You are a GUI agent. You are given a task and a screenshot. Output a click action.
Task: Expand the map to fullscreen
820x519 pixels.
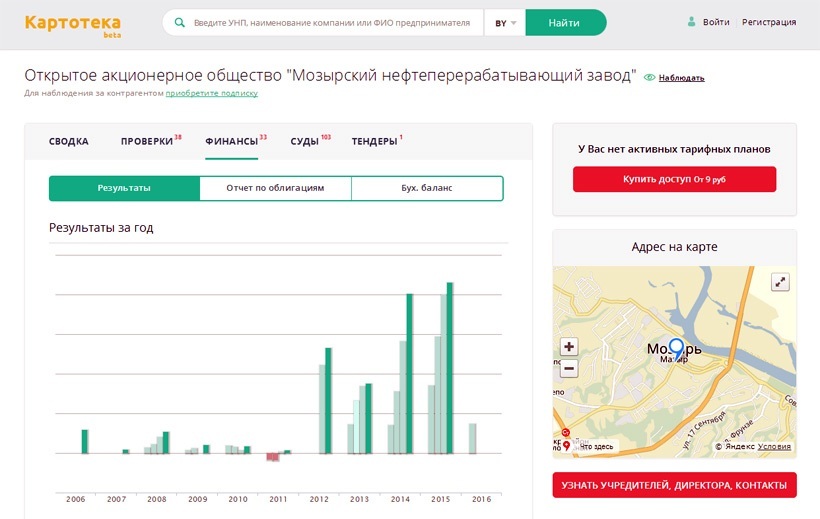780,283
